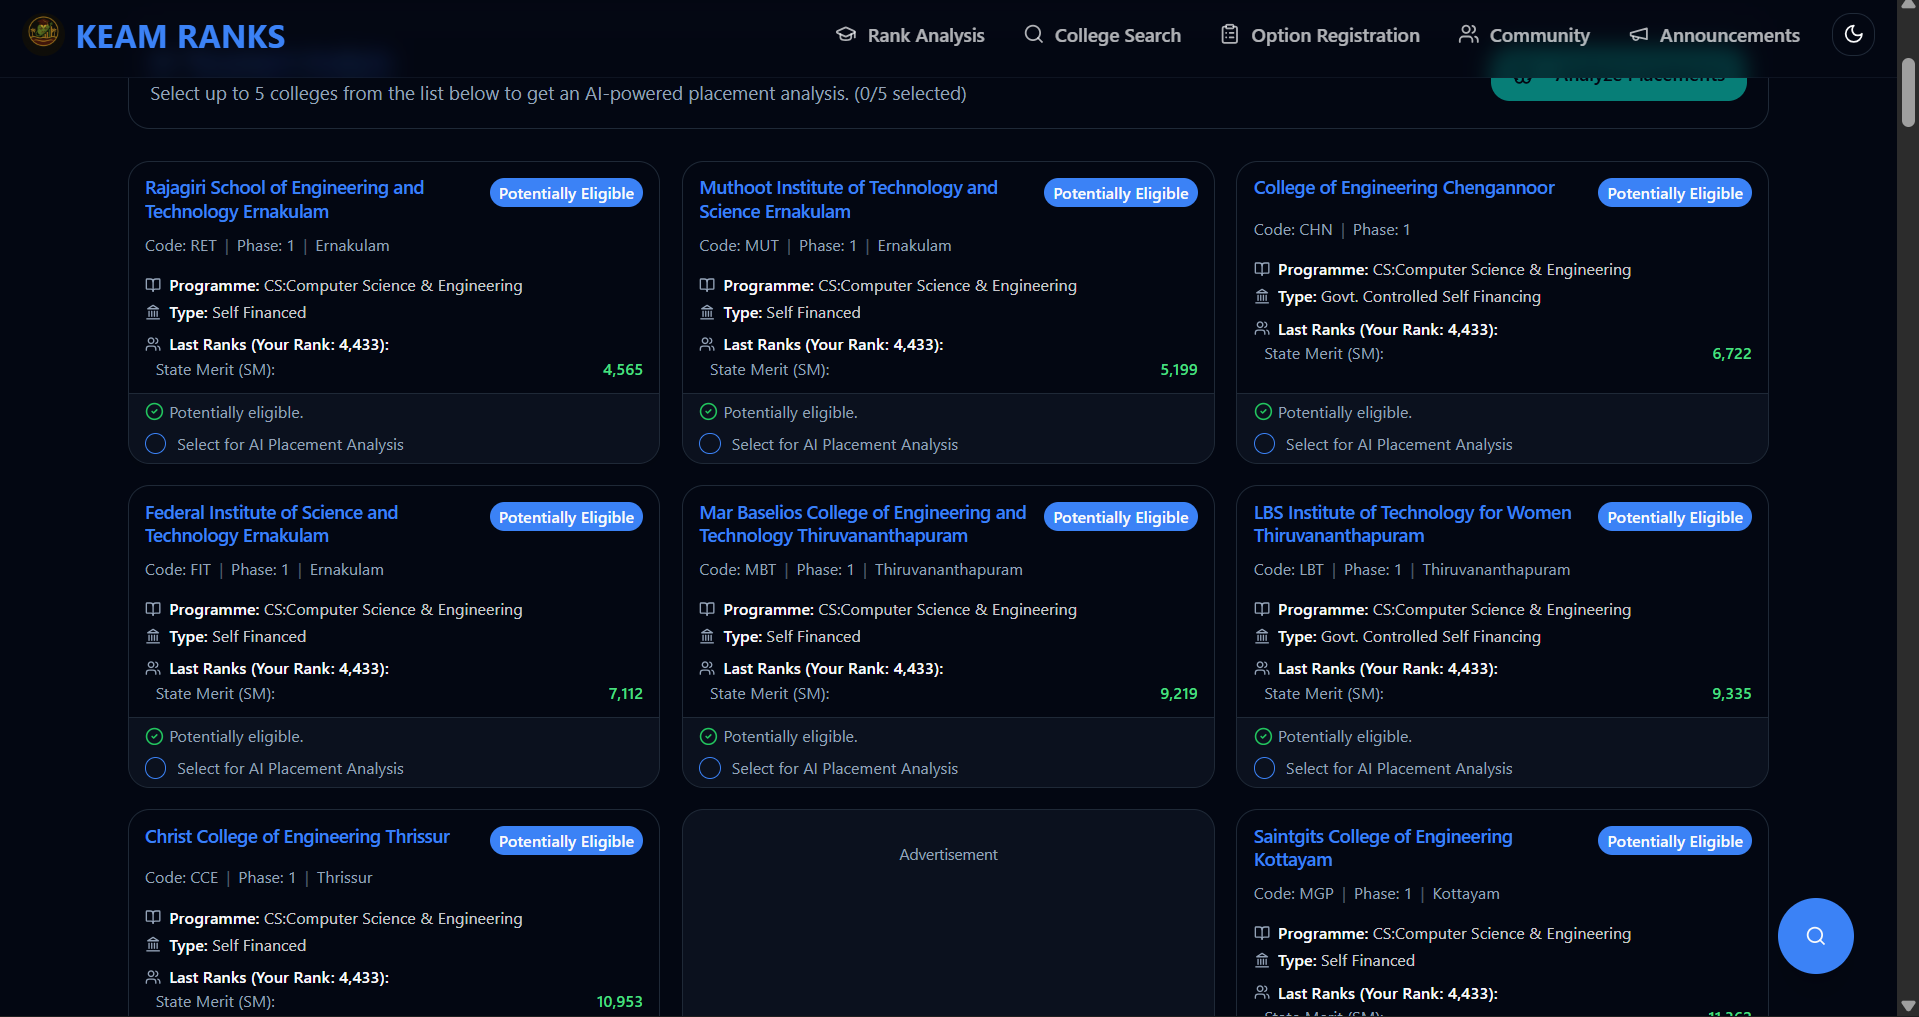Open the Community menu item
Image resolution: width=1919 pixels, height=1017 pixels.
(x=1539, y=35)
